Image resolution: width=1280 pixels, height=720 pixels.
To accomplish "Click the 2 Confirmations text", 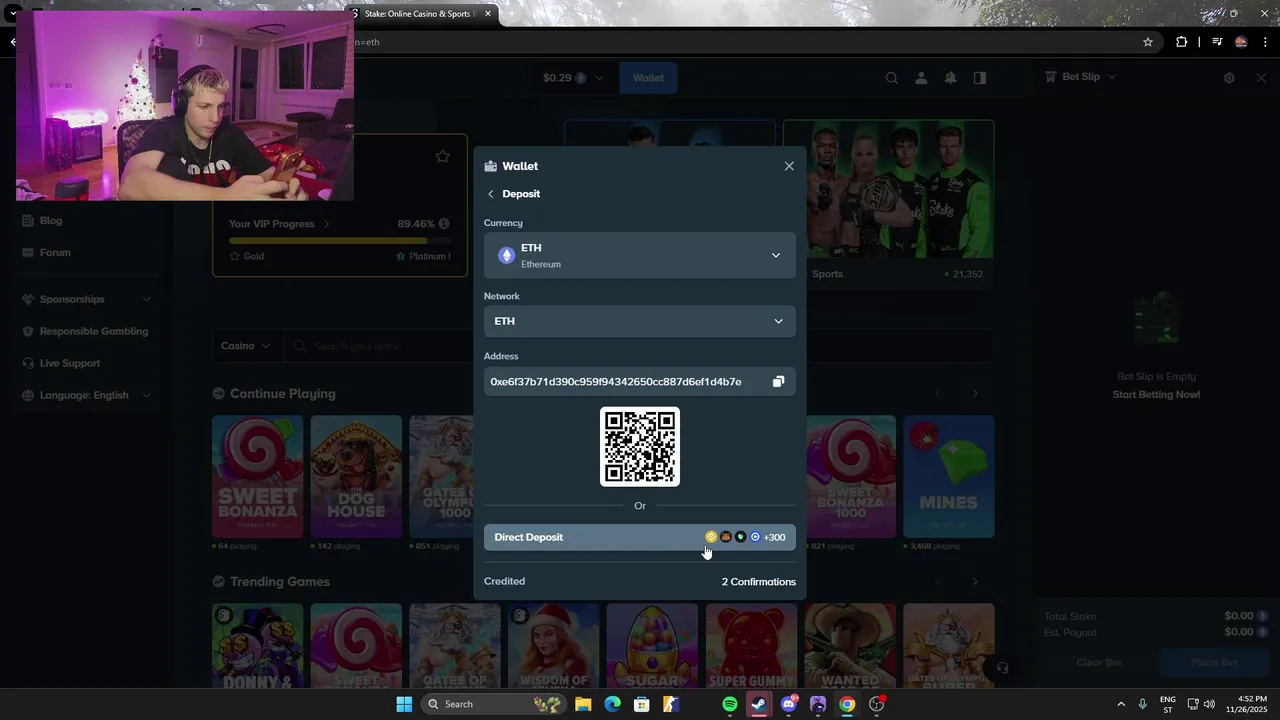I will (759, 582).
